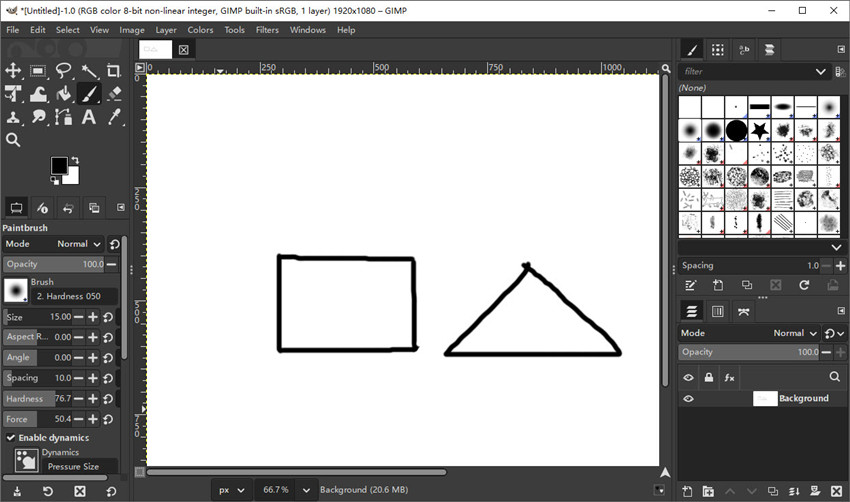The width and height of the screenshot is (850, 502).
Task: Switch to the Channels tab
Action: tap(718, 311)
